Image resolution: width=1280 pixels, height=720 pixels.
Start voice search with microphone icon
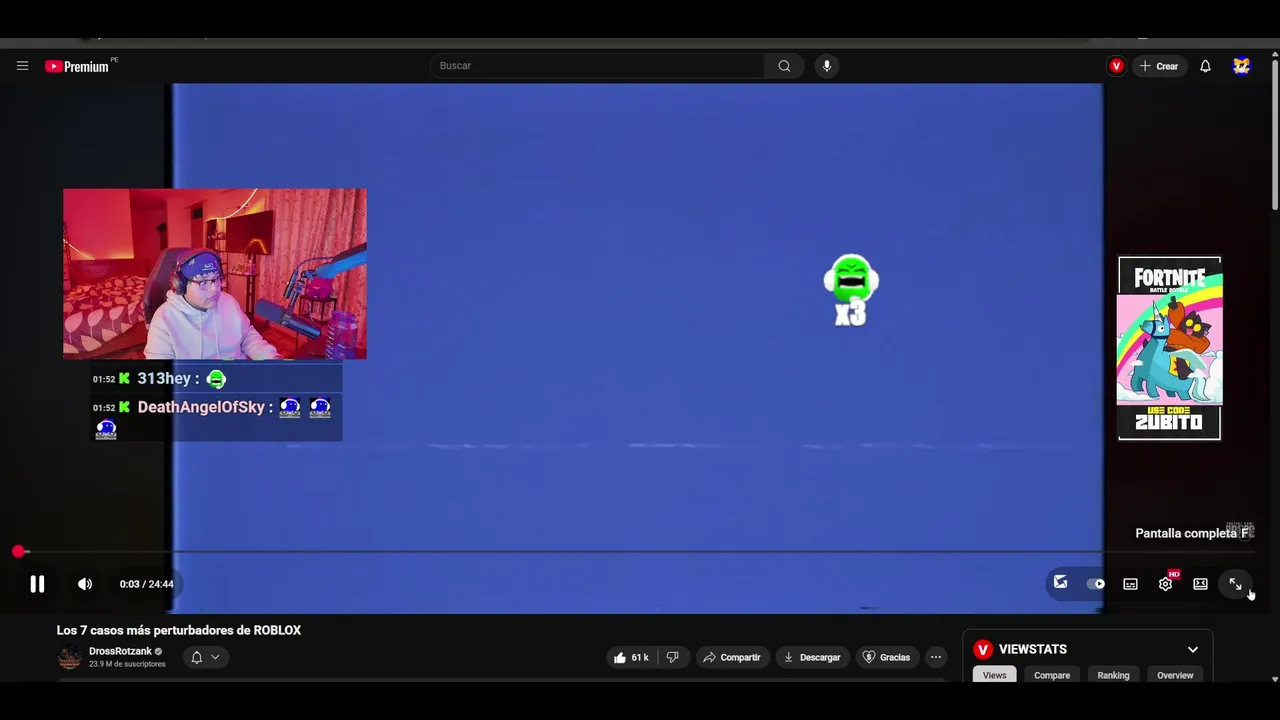[826, 66]
